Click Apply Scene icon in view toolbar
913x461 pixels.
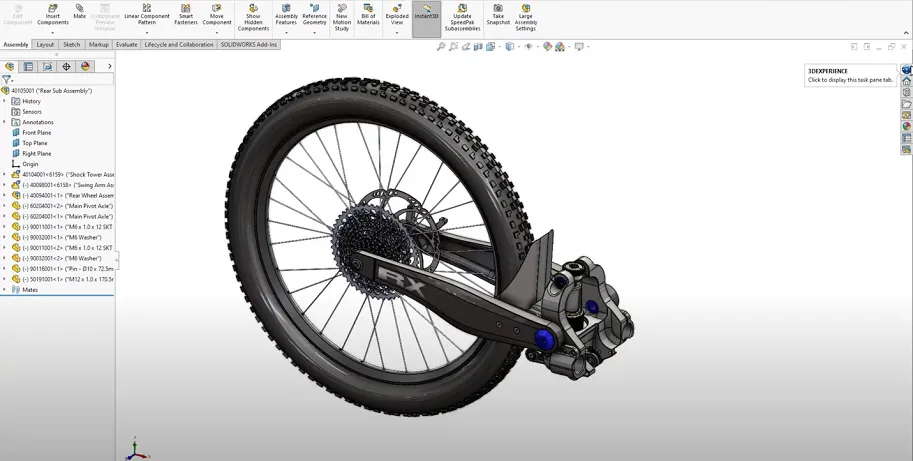pyautogui.click(x=560, y=47)
